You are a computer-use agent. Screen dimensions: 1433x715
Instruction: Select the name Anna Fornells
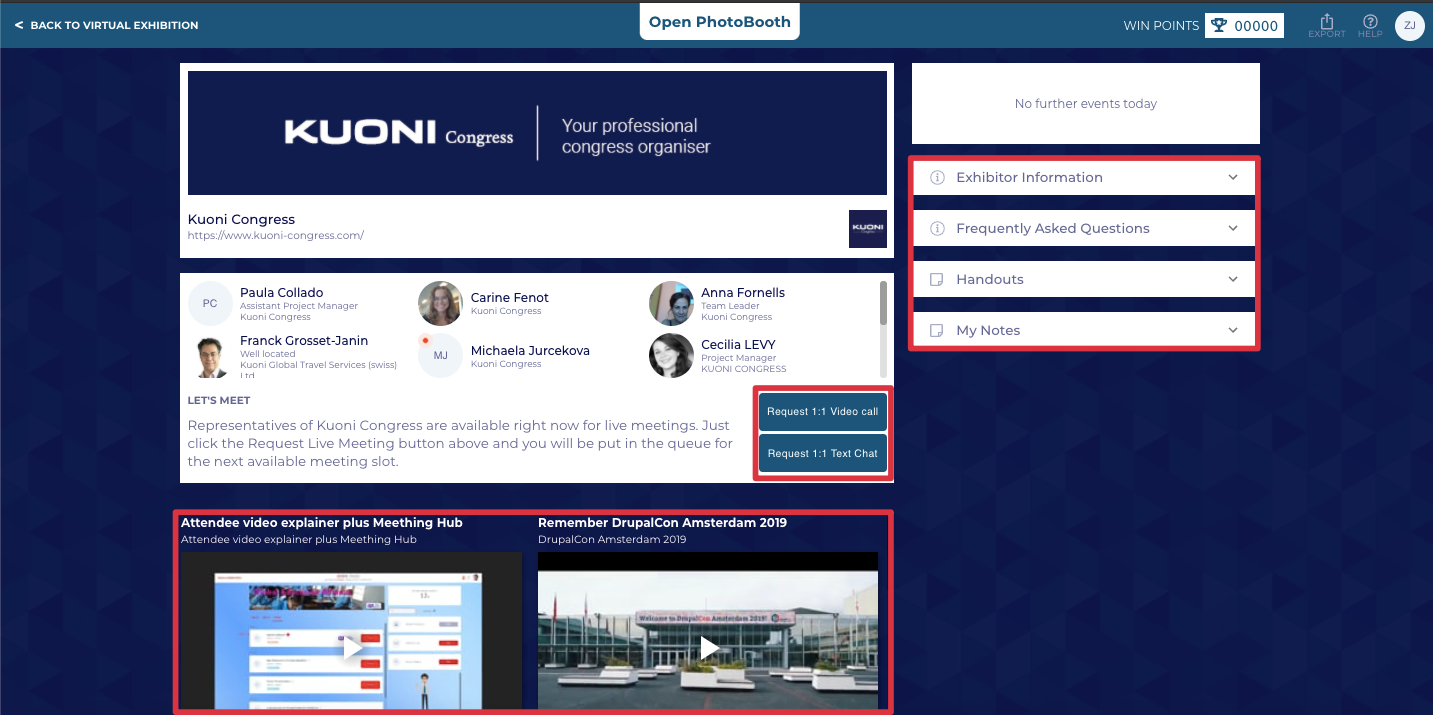point(743,293)
